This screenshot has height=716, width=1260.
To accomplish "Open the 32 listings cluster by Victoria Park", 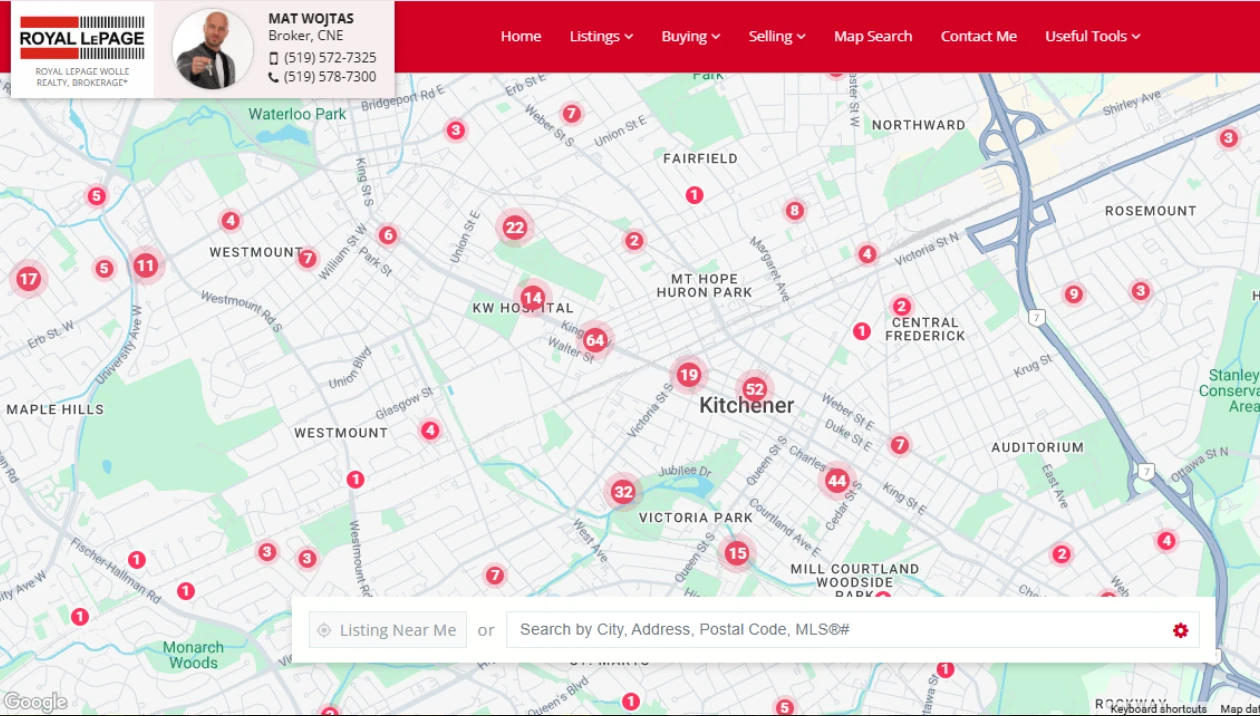I will (x=623, y=491).
